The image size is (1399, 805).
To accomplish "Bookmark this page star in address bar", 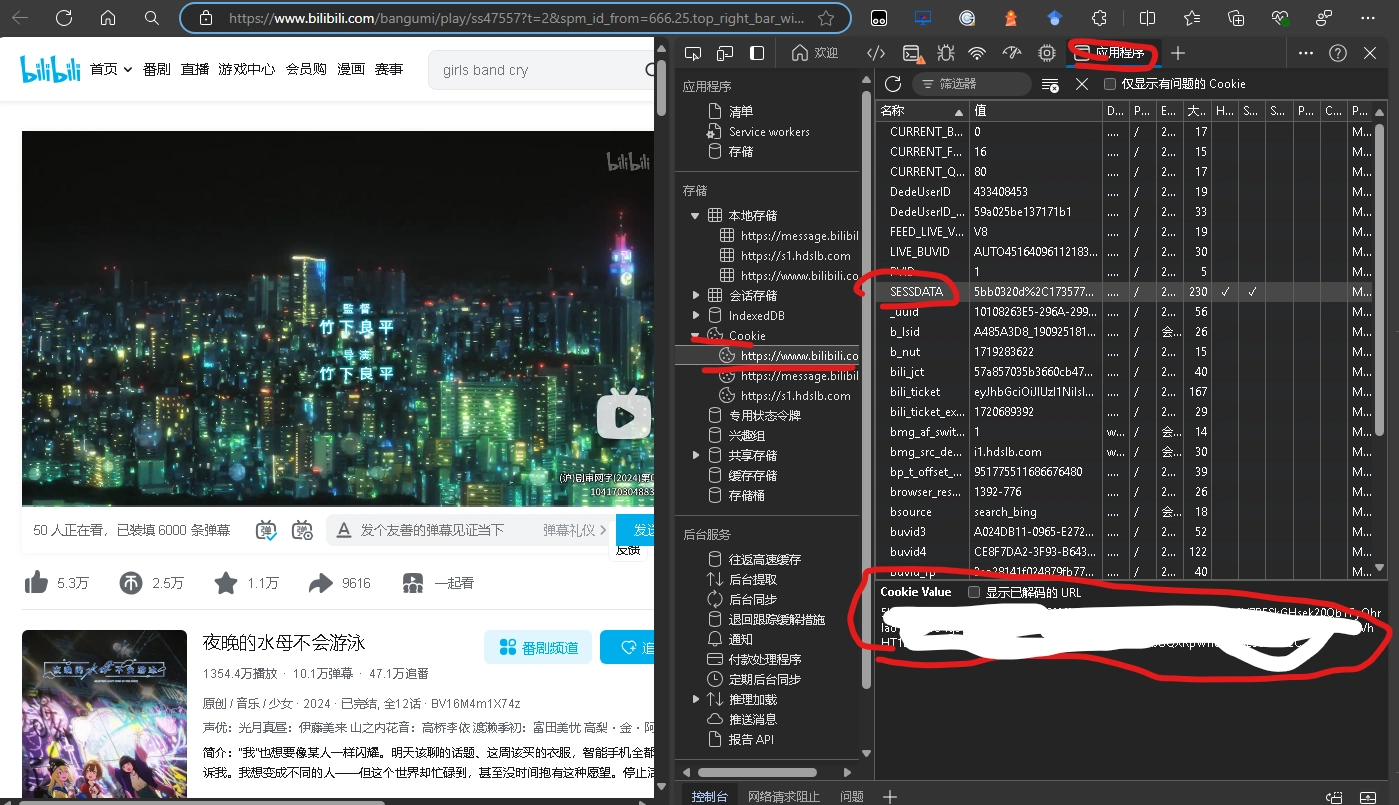I will coord(826,18).
